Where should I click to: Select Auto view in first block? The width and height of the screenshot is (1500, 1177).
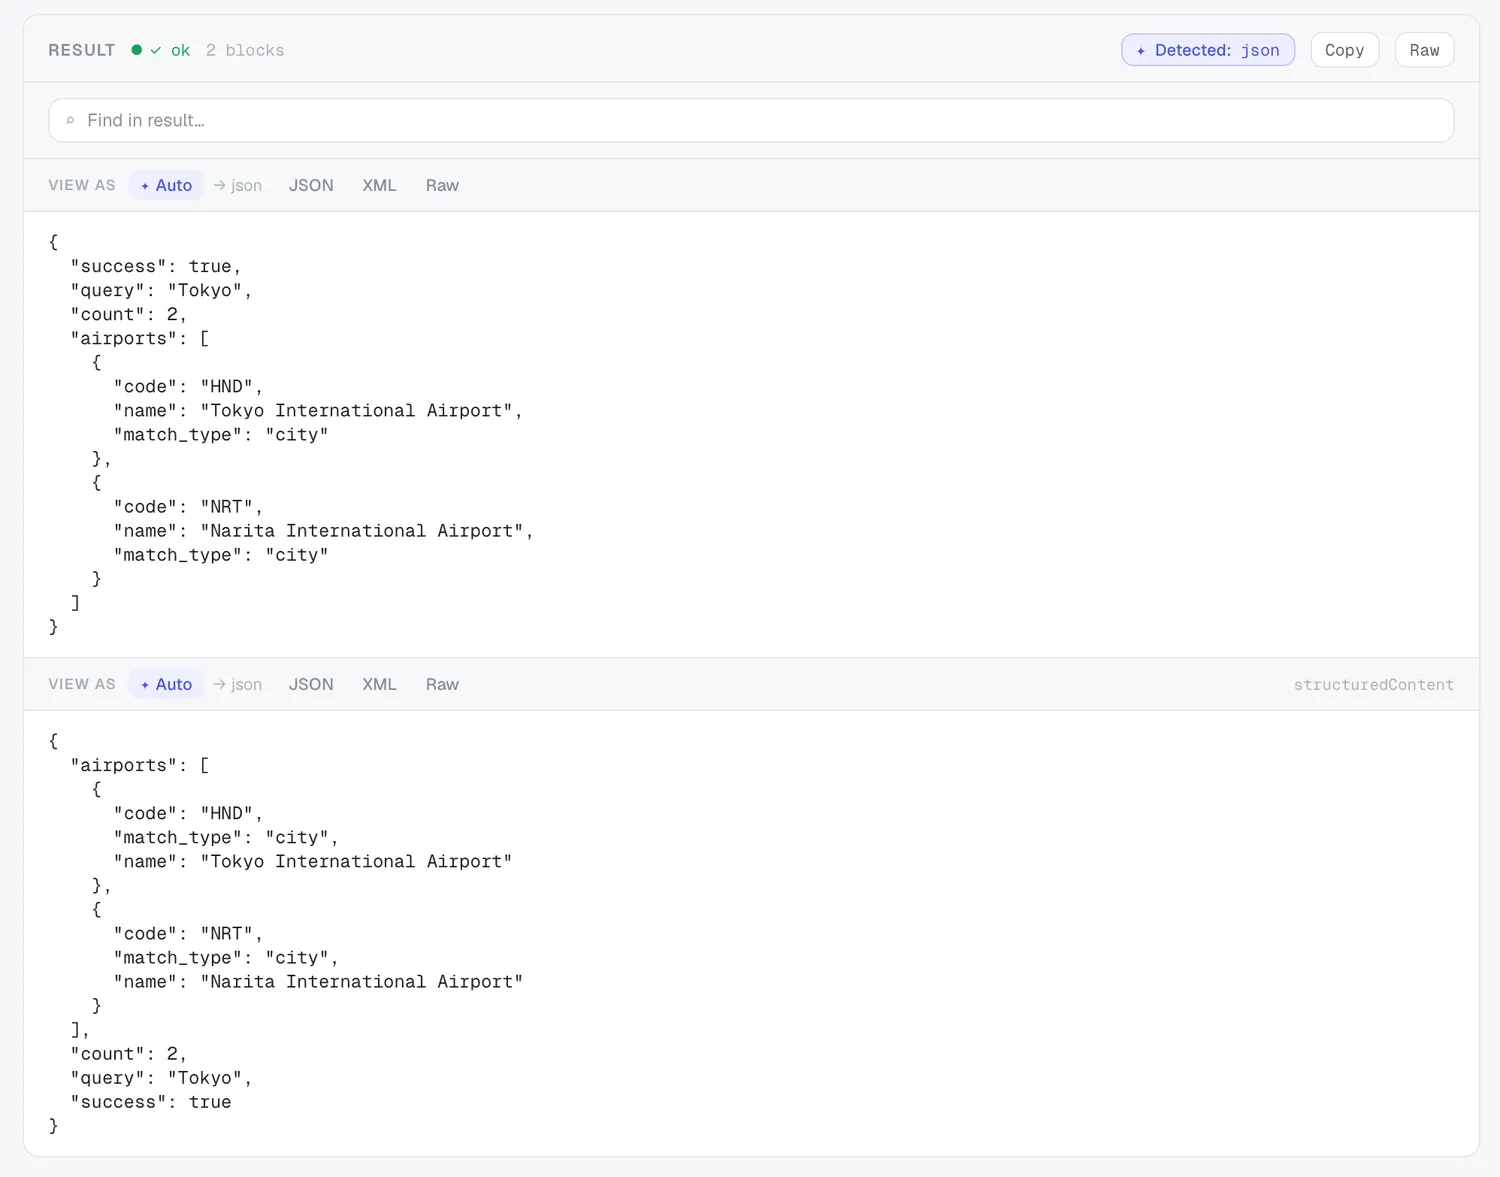[x=166, y=185]
